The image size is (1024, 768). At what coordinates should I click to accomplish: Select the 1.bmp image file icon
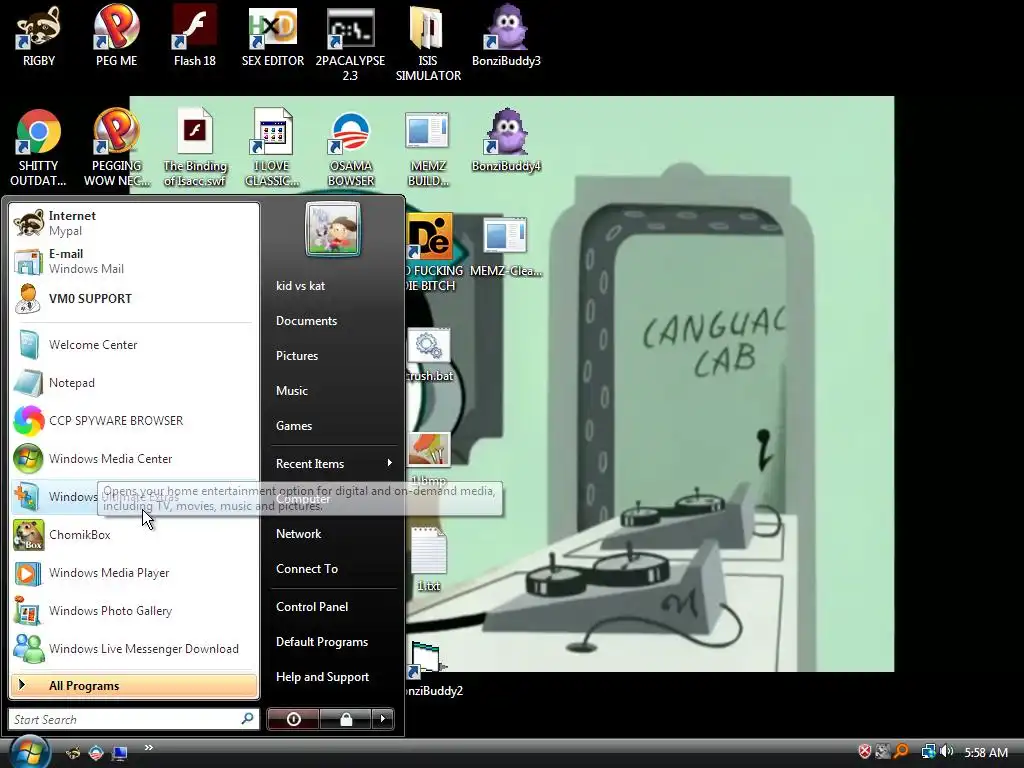point(429,458)
